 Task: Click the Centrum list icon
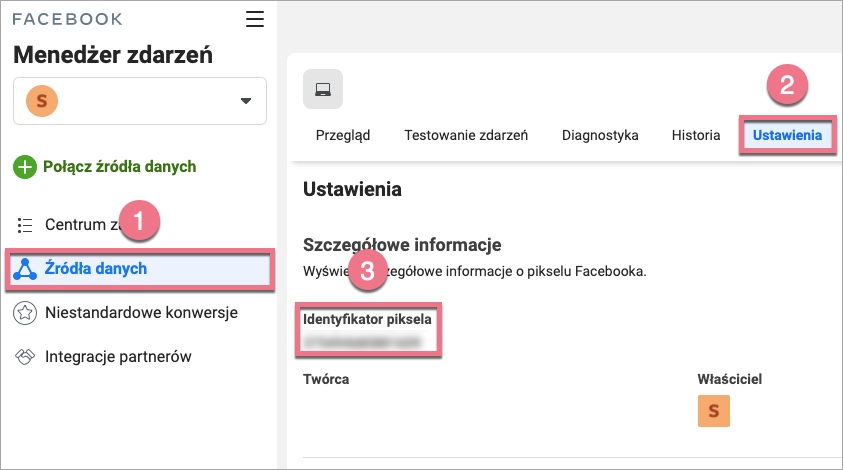pos(26,225)
